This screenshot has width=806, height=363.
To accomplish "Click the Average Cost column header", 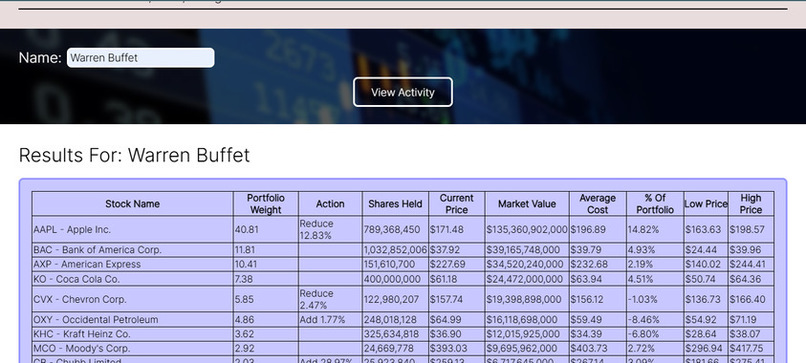I will point(597,204).
